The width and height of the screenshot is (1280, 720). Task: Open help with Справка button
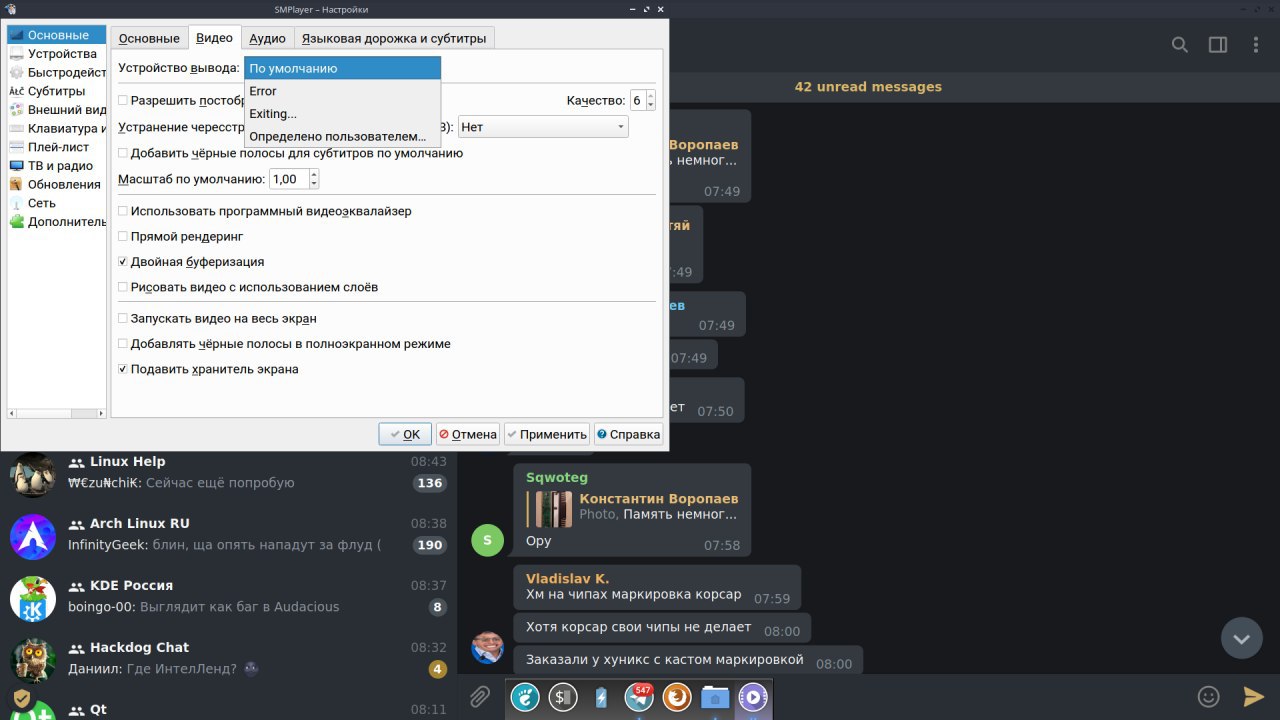tap(628, 434)
